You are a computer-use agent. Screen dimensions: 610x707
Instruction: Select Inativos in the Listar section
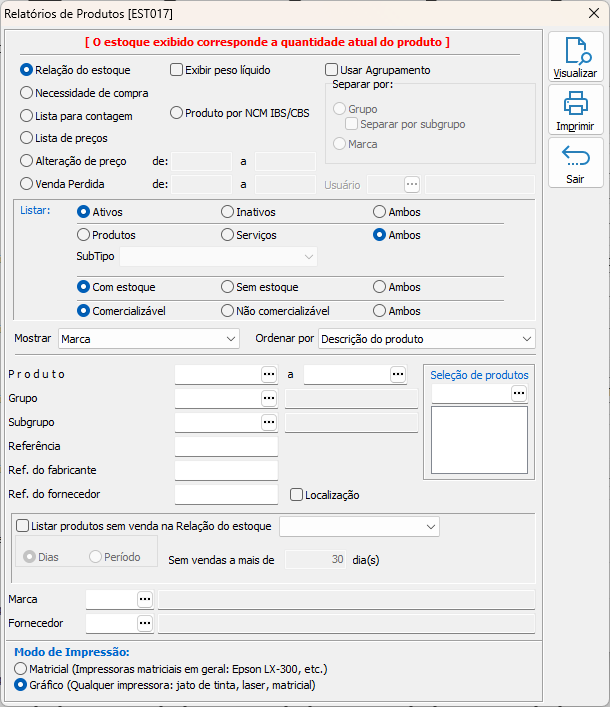pos(227,212)
